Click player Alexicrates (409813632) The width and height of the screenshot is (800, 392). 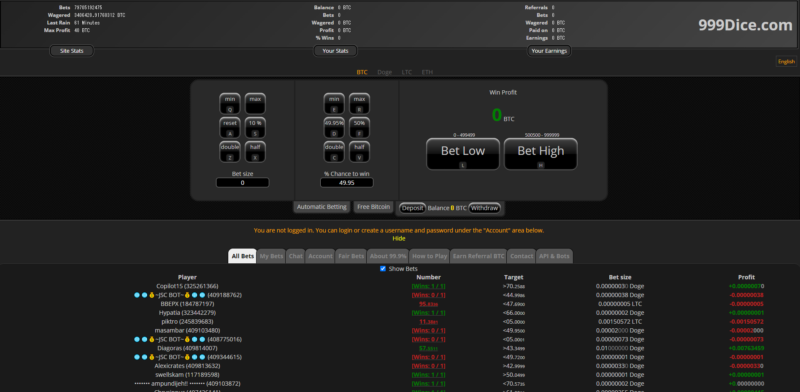(187, 366)
